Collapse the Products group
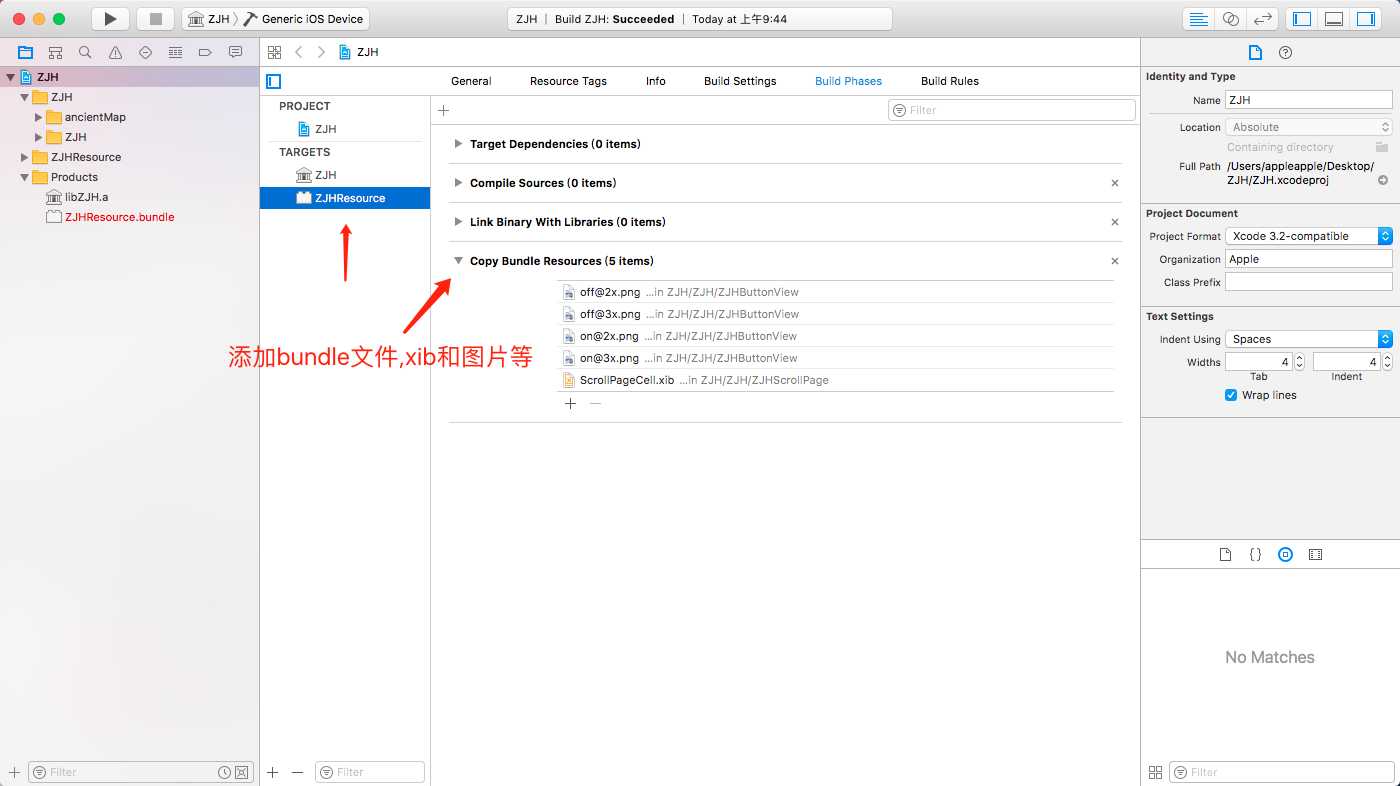Screen dimensions: 1400x786 point(25,177)
